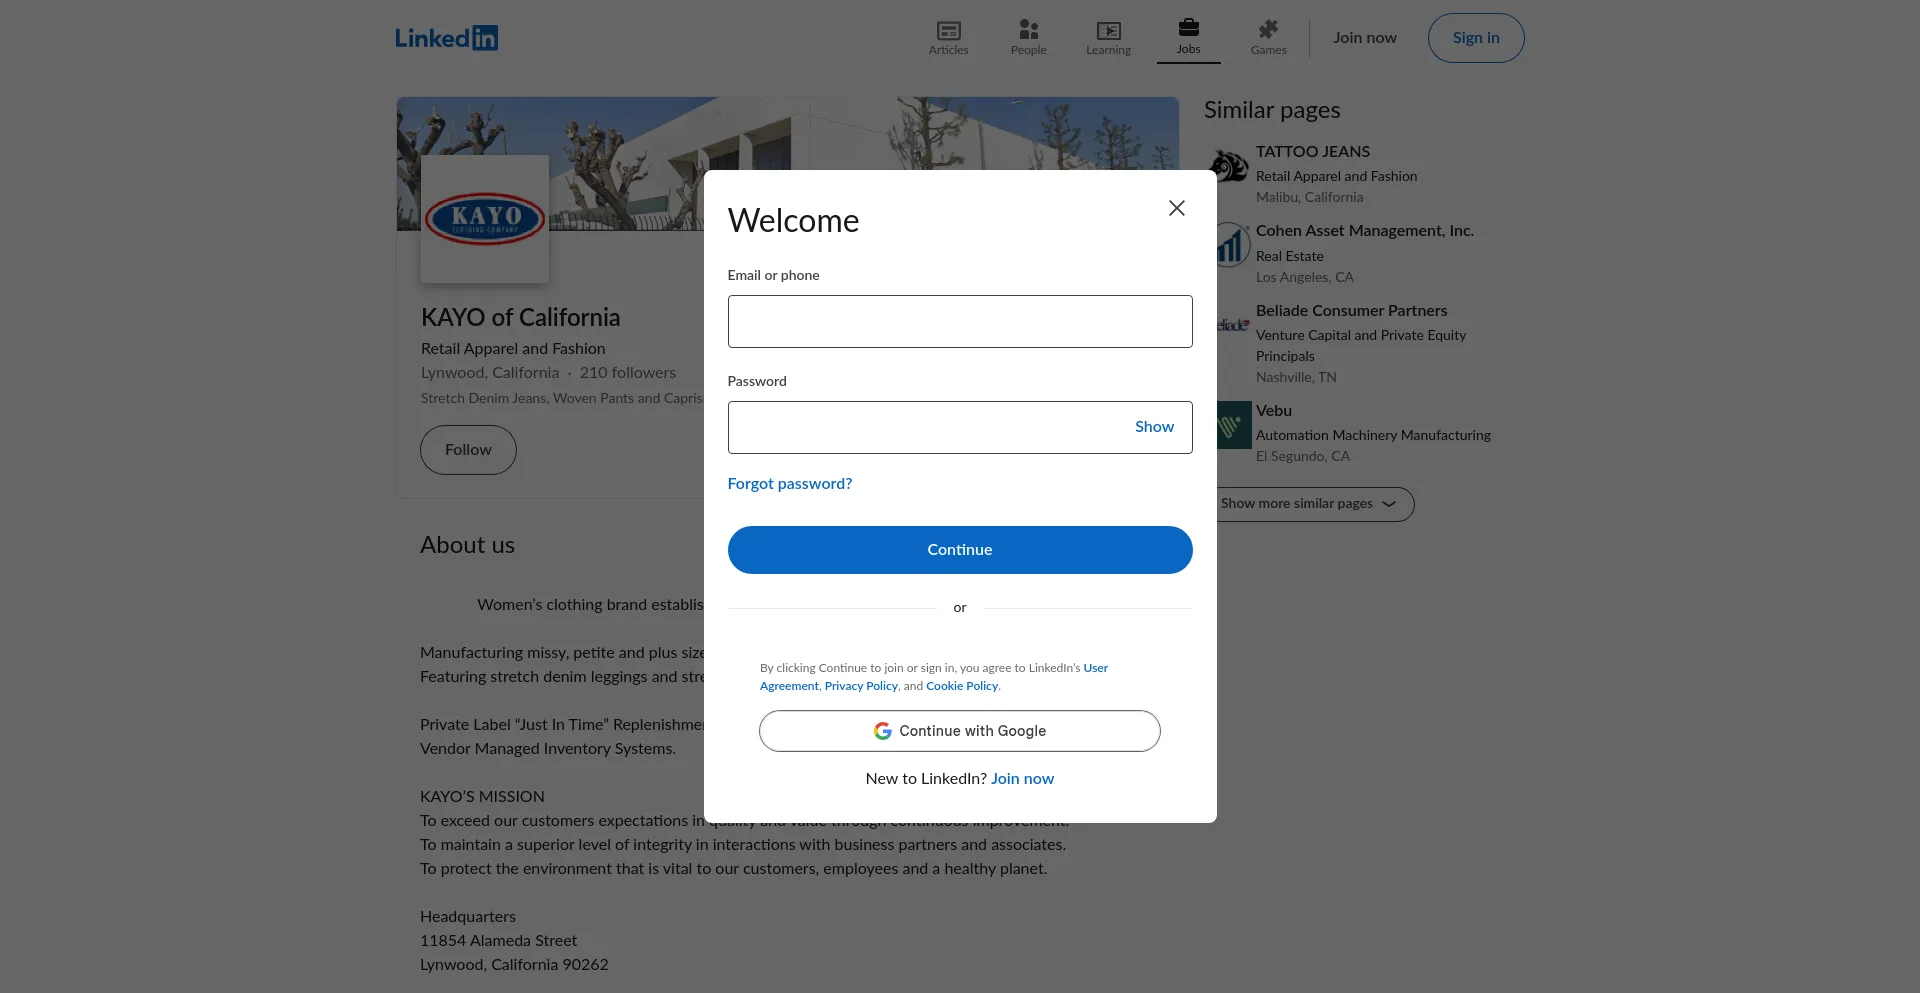The height and width of the screenshot is (993, 1920).
Task: Click the 'Headquarters' label
Action: [x=467, y=917]
